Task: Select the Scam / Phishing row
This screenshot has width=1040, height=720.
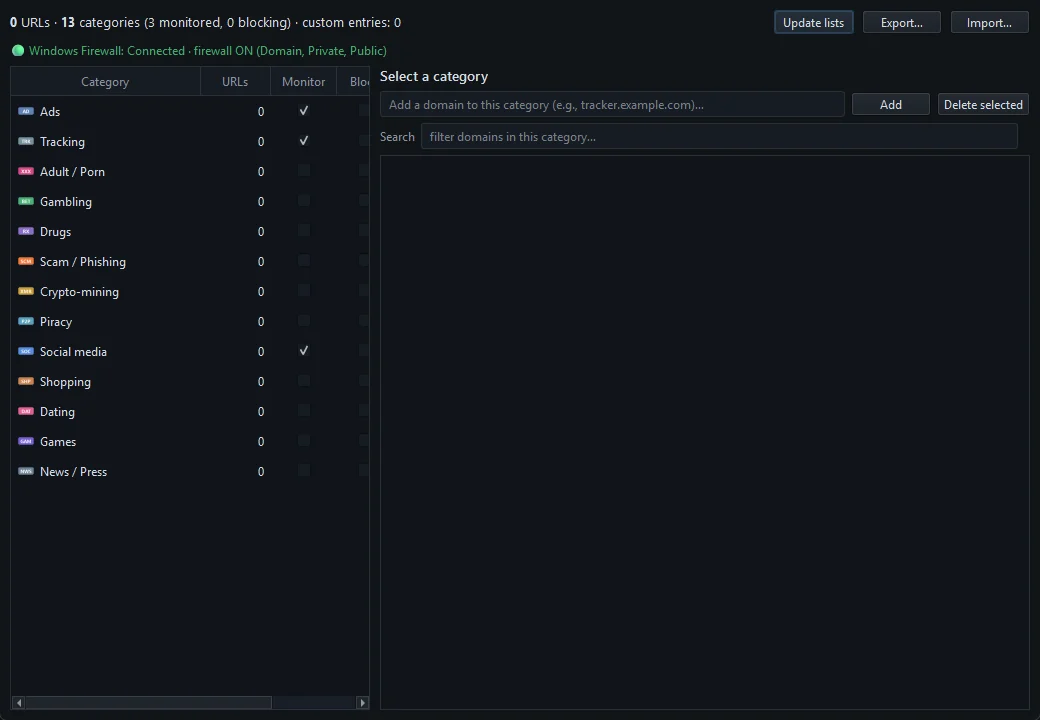Action: pos(190,261)
